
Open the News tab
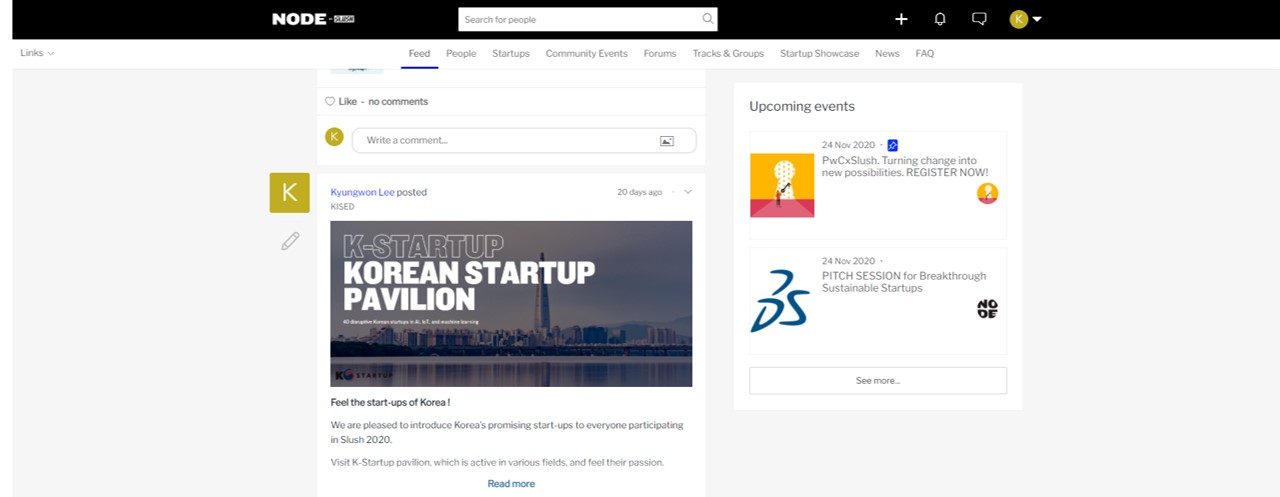pos(887,54)
